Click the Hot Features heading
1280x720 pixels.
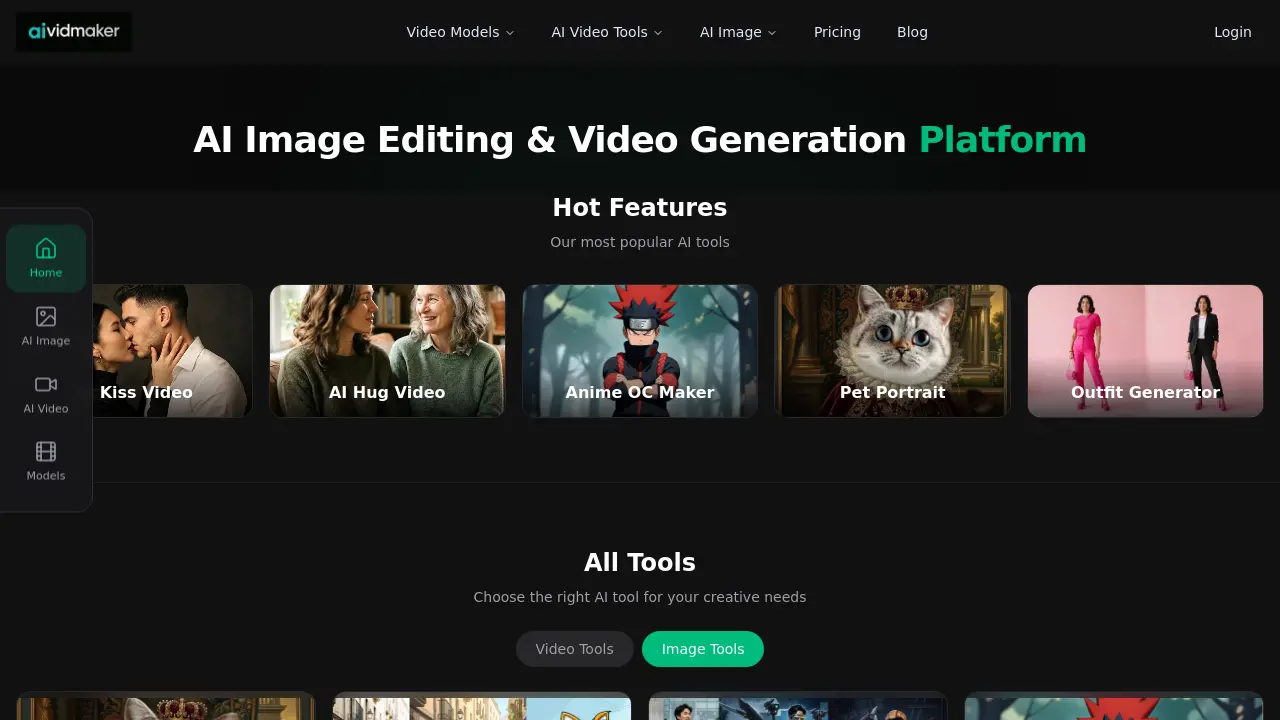[640, 207]
